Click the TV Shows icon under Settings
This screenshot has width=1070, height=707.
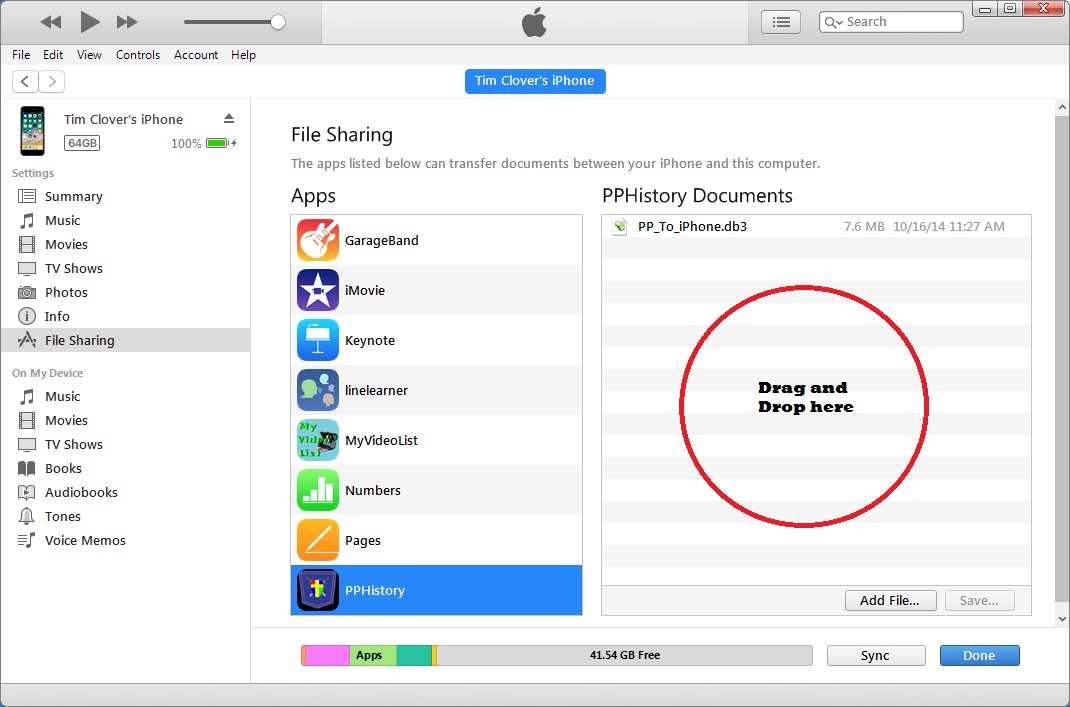27,269
